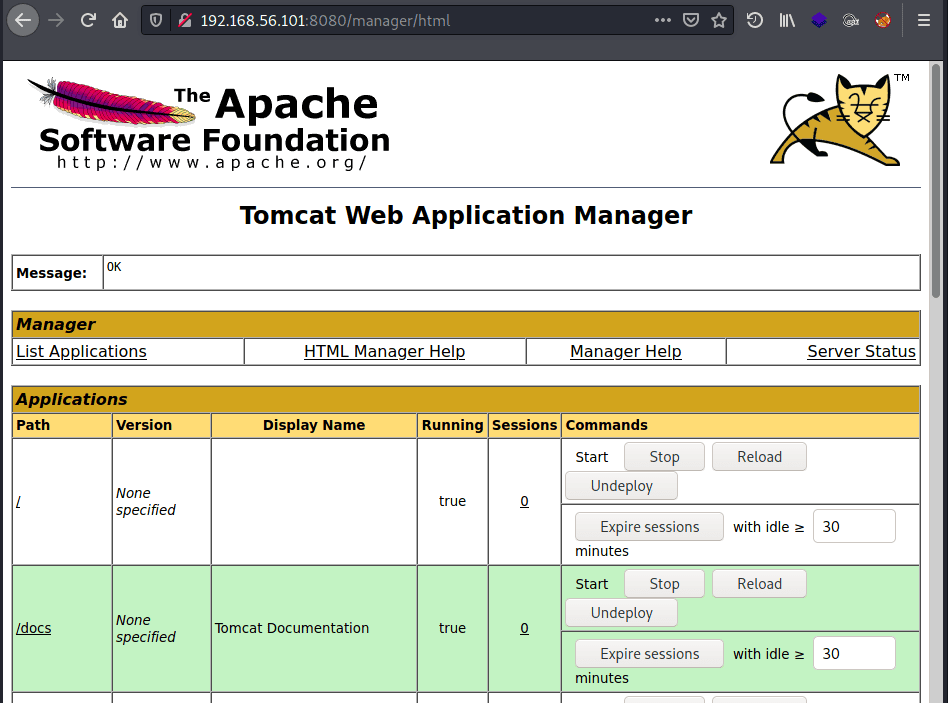The image size is (948, 703).
Task: Open the history clock icon
Action: [x=755, y=21]
